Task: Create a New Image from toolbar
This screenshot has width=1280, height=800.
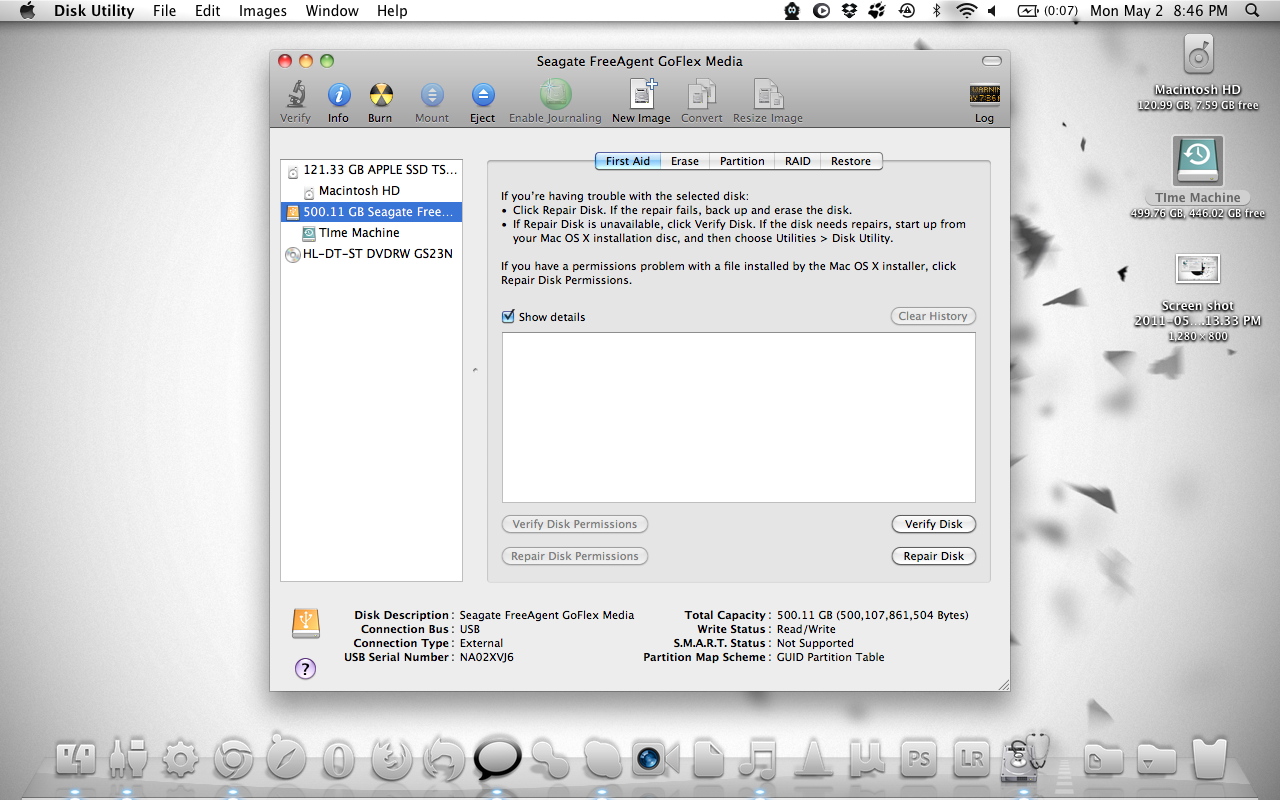Action: (641, 94)
